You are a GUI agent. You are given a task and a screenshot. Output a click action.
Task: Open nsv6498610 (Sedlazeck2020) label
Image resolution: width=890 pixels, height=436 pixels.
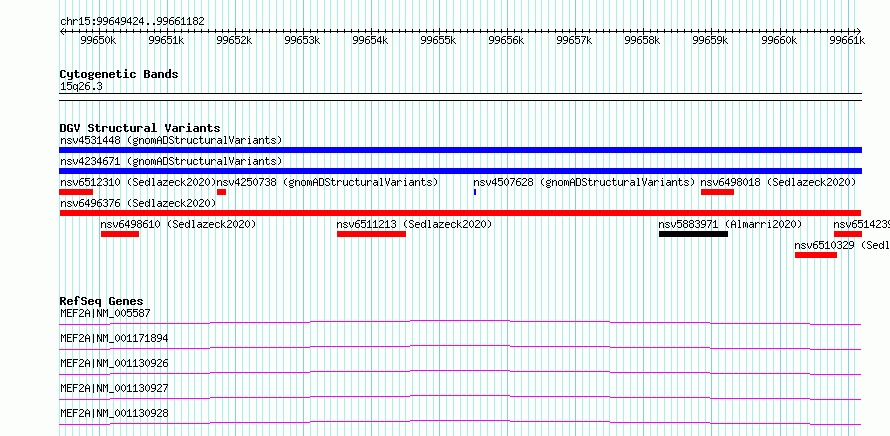(x=178, y=224)
